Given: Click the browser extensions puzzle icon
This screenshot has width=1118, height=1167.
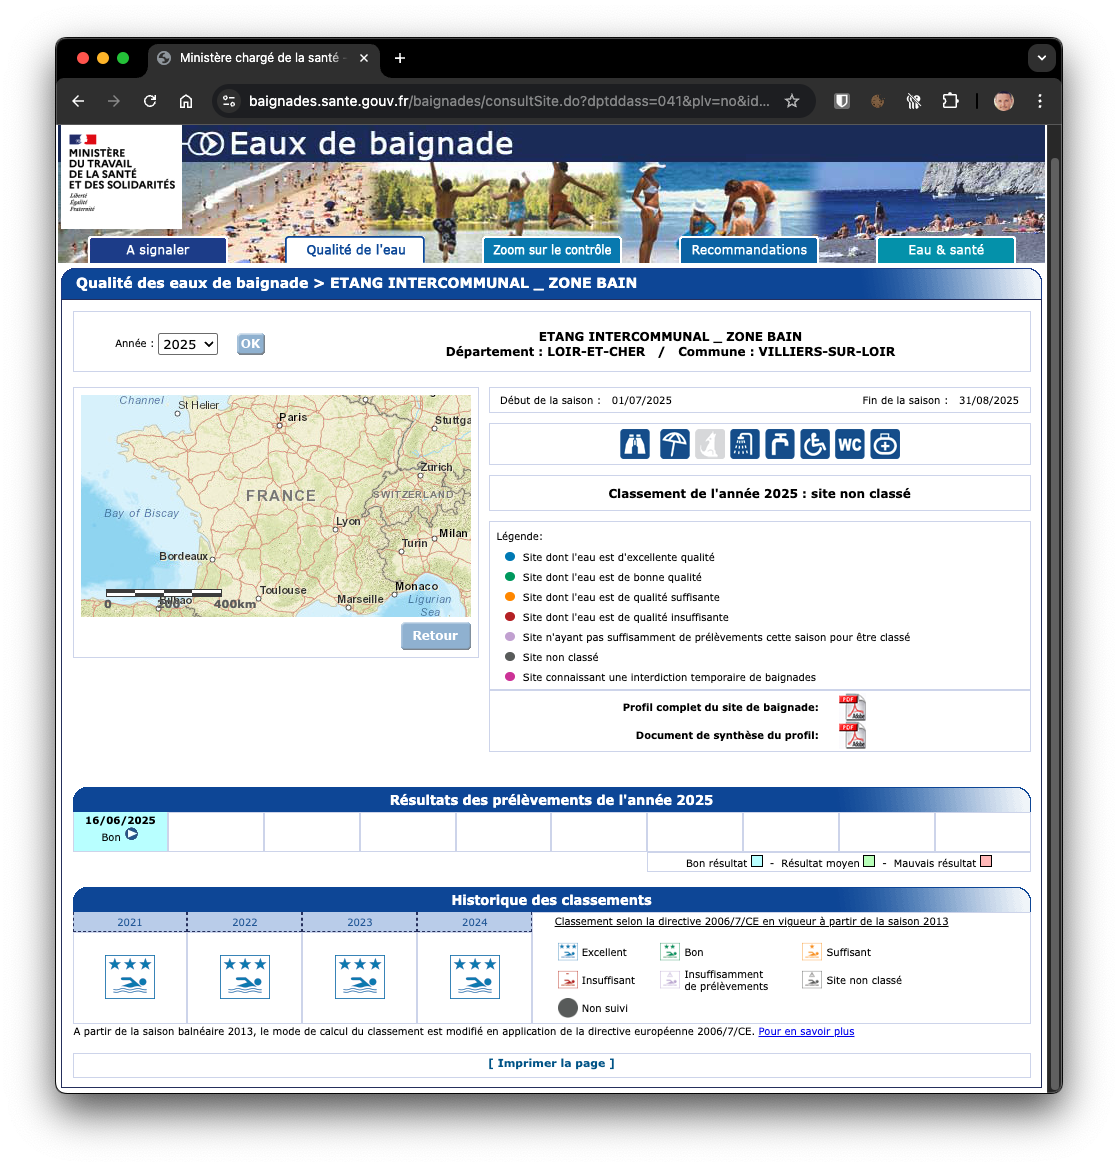Looking at the screenshot, I should (x=950, y=101).
